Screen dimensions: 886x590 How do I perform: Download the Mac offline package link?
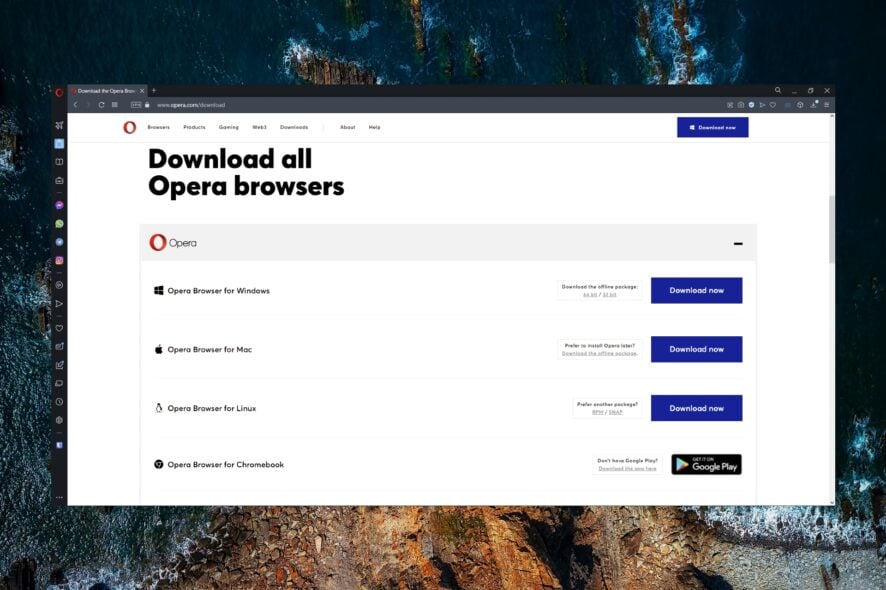coord(600,354)
